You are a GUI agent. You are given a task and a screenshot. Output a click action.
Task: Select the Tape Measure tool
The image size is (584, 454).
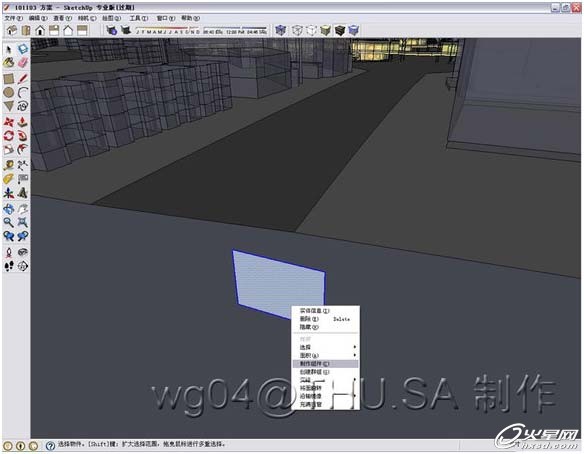pyautogui.click(x=9, y=165)
